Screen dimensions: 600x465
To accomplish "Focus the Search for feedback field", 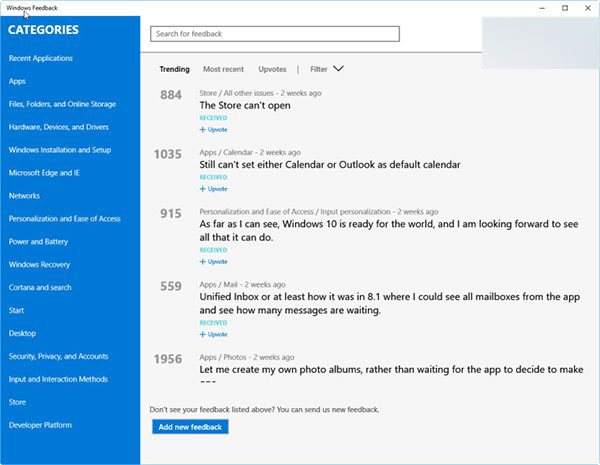I will [x=275, y=34].
